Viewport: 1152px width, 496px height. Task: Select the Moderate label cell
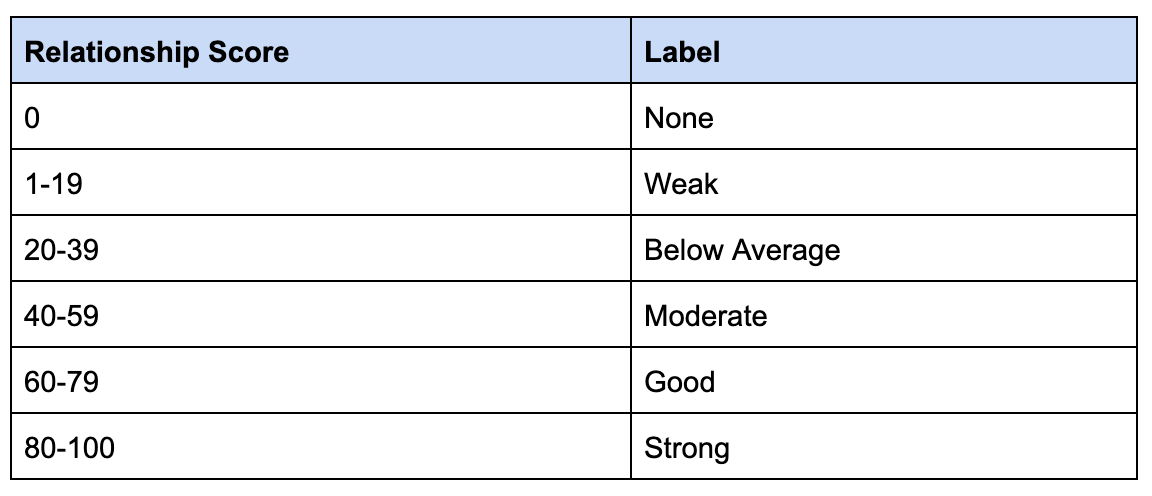coord(884,315)
